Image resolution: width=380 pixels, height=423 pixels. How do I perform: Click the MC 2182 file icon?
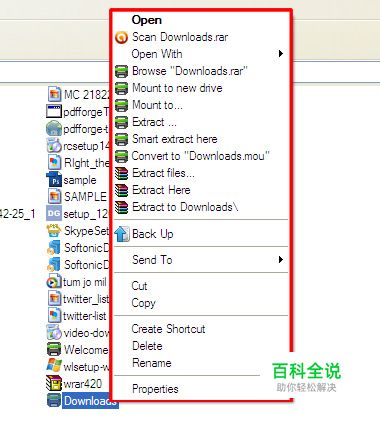coord(54,94)
